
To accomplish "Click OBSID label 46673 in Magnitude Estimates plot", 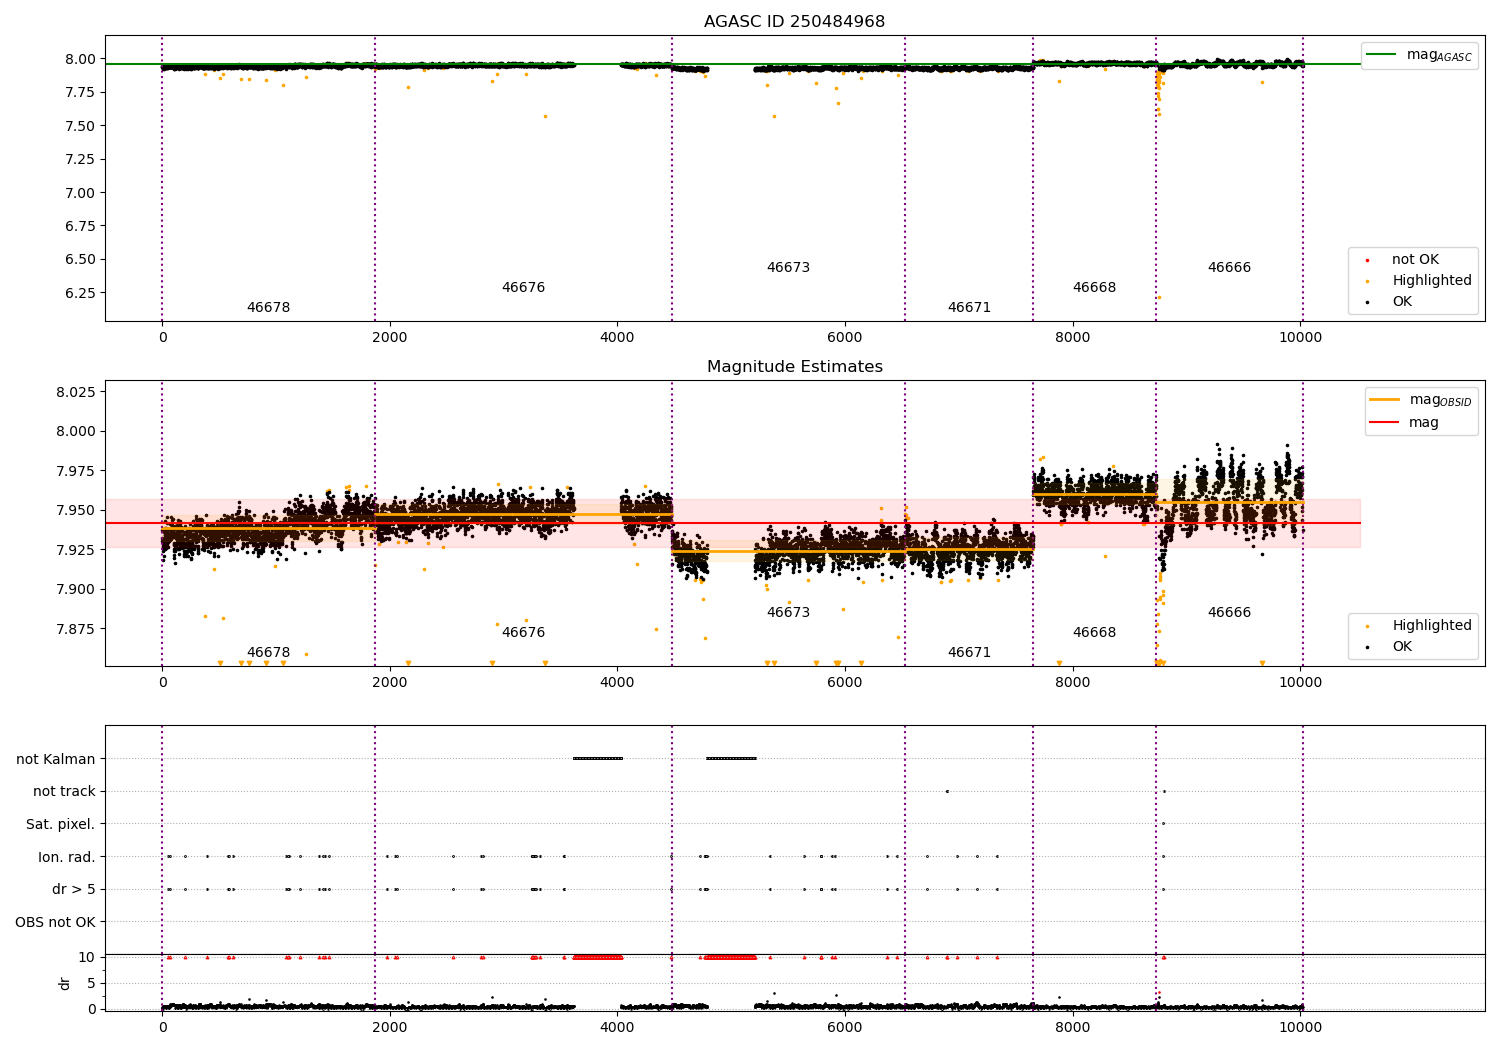I will pos(788,612).
